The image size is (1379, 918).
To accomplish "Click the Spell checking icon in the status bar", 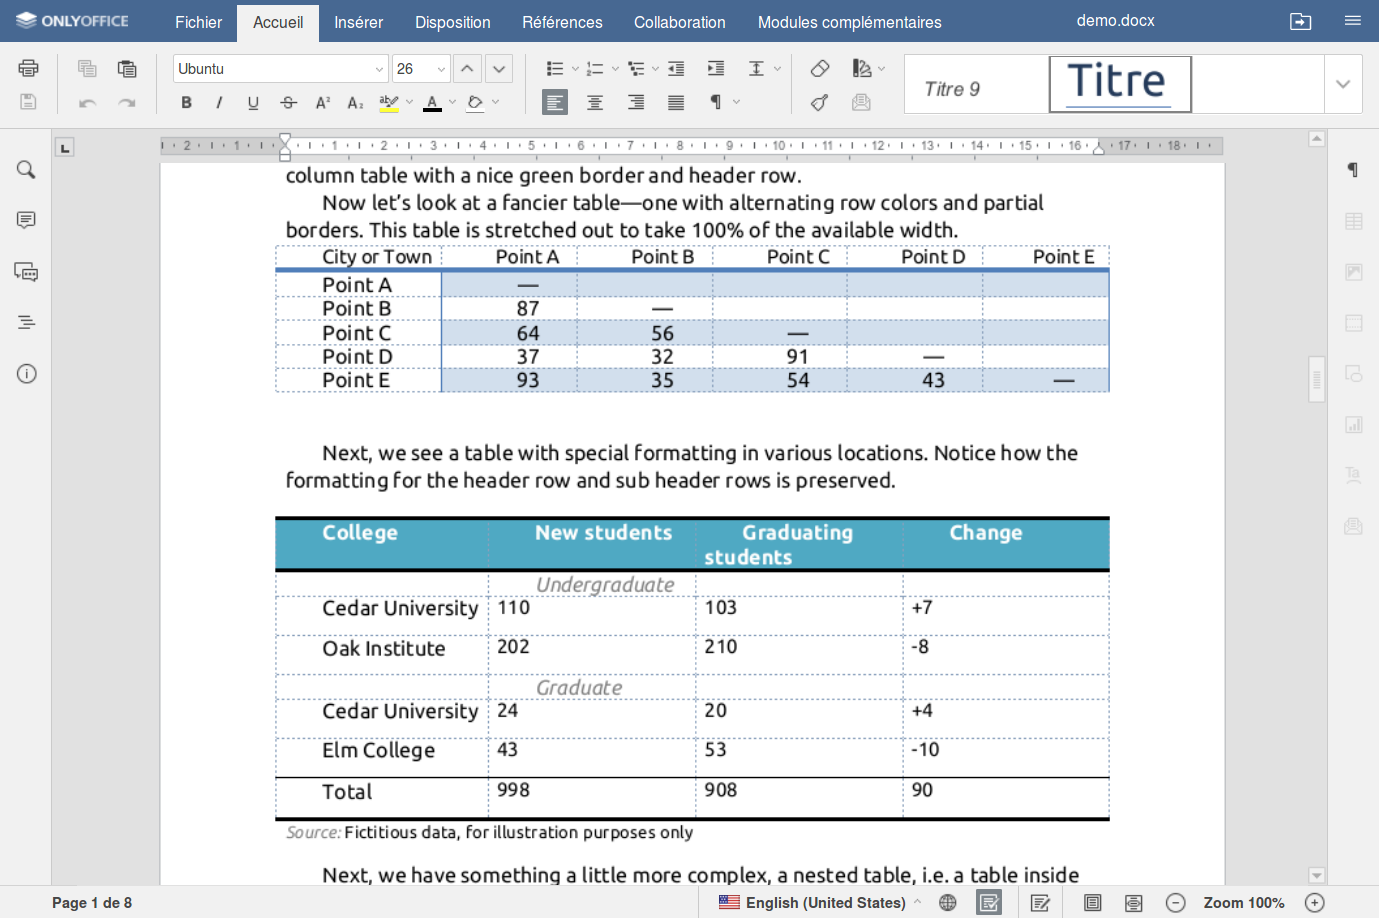I will pos(989,902).
